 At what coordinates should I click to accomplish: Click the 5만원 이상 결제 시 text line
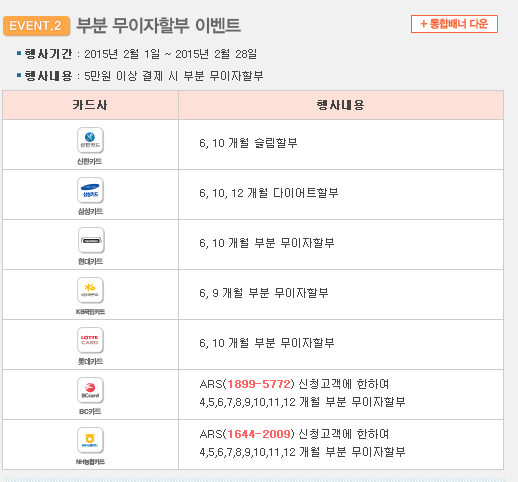(140, 76)
